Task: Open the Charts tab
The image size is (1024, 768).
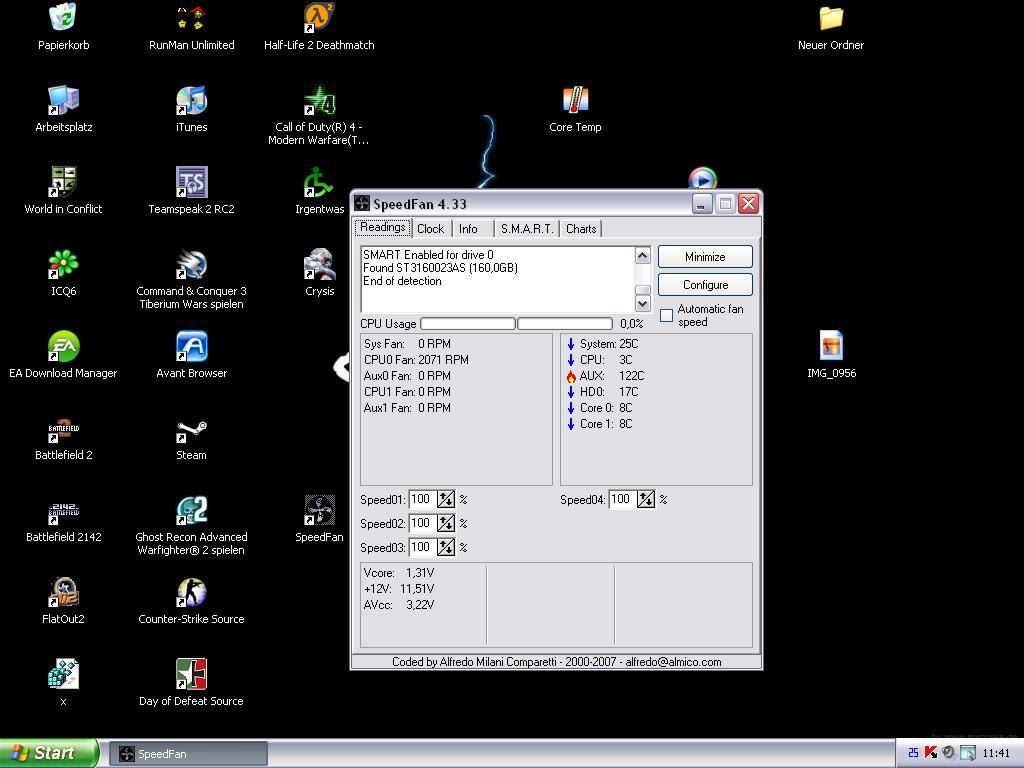Action: [x=581, y=229]
